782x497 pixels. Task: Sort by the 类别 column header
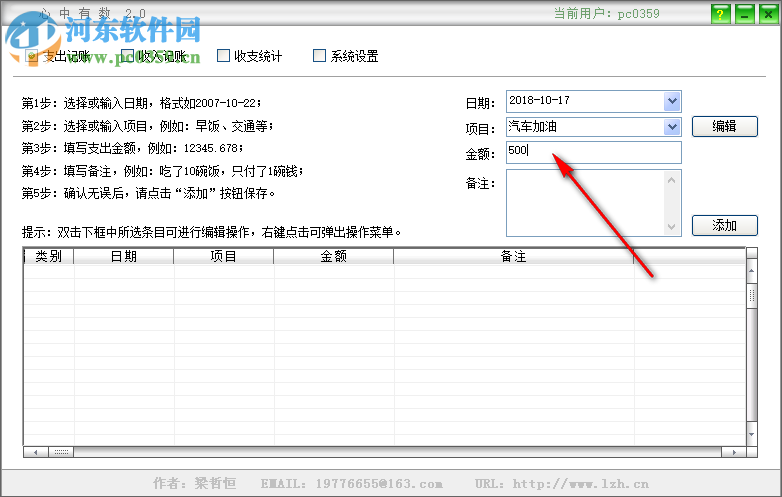pyautogui.click(x=48, y=256)
